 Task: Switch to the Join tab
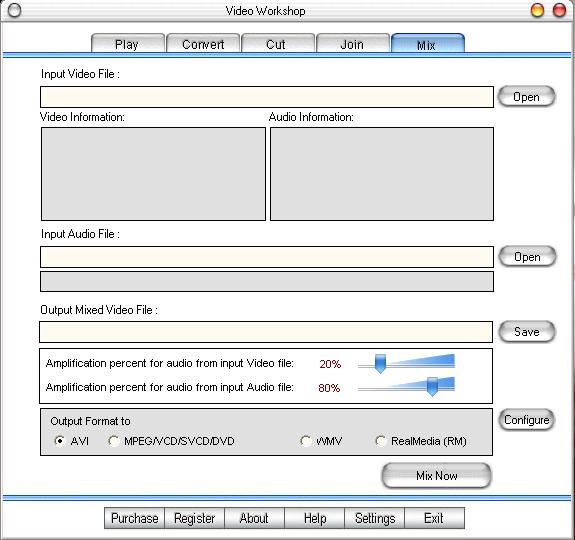pyautogui.click(x=353, y=43)
